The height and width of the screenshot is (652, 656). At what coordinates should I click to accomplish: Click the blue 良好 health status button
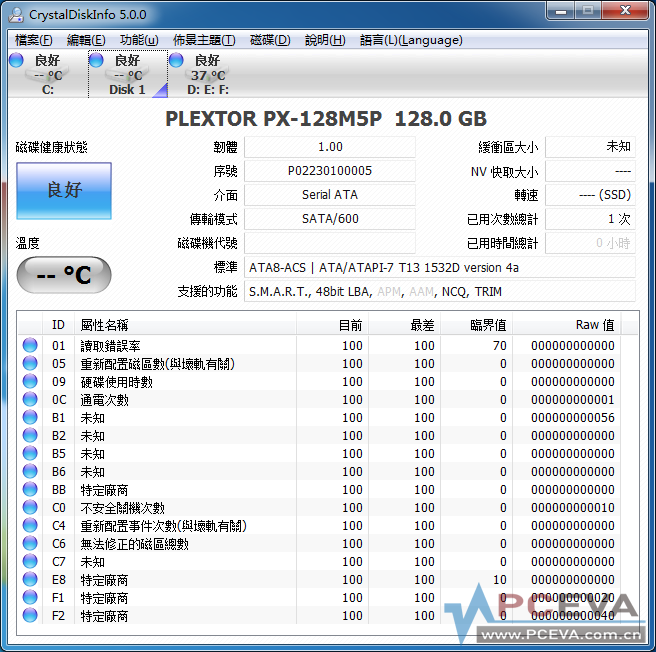point(64,191)
